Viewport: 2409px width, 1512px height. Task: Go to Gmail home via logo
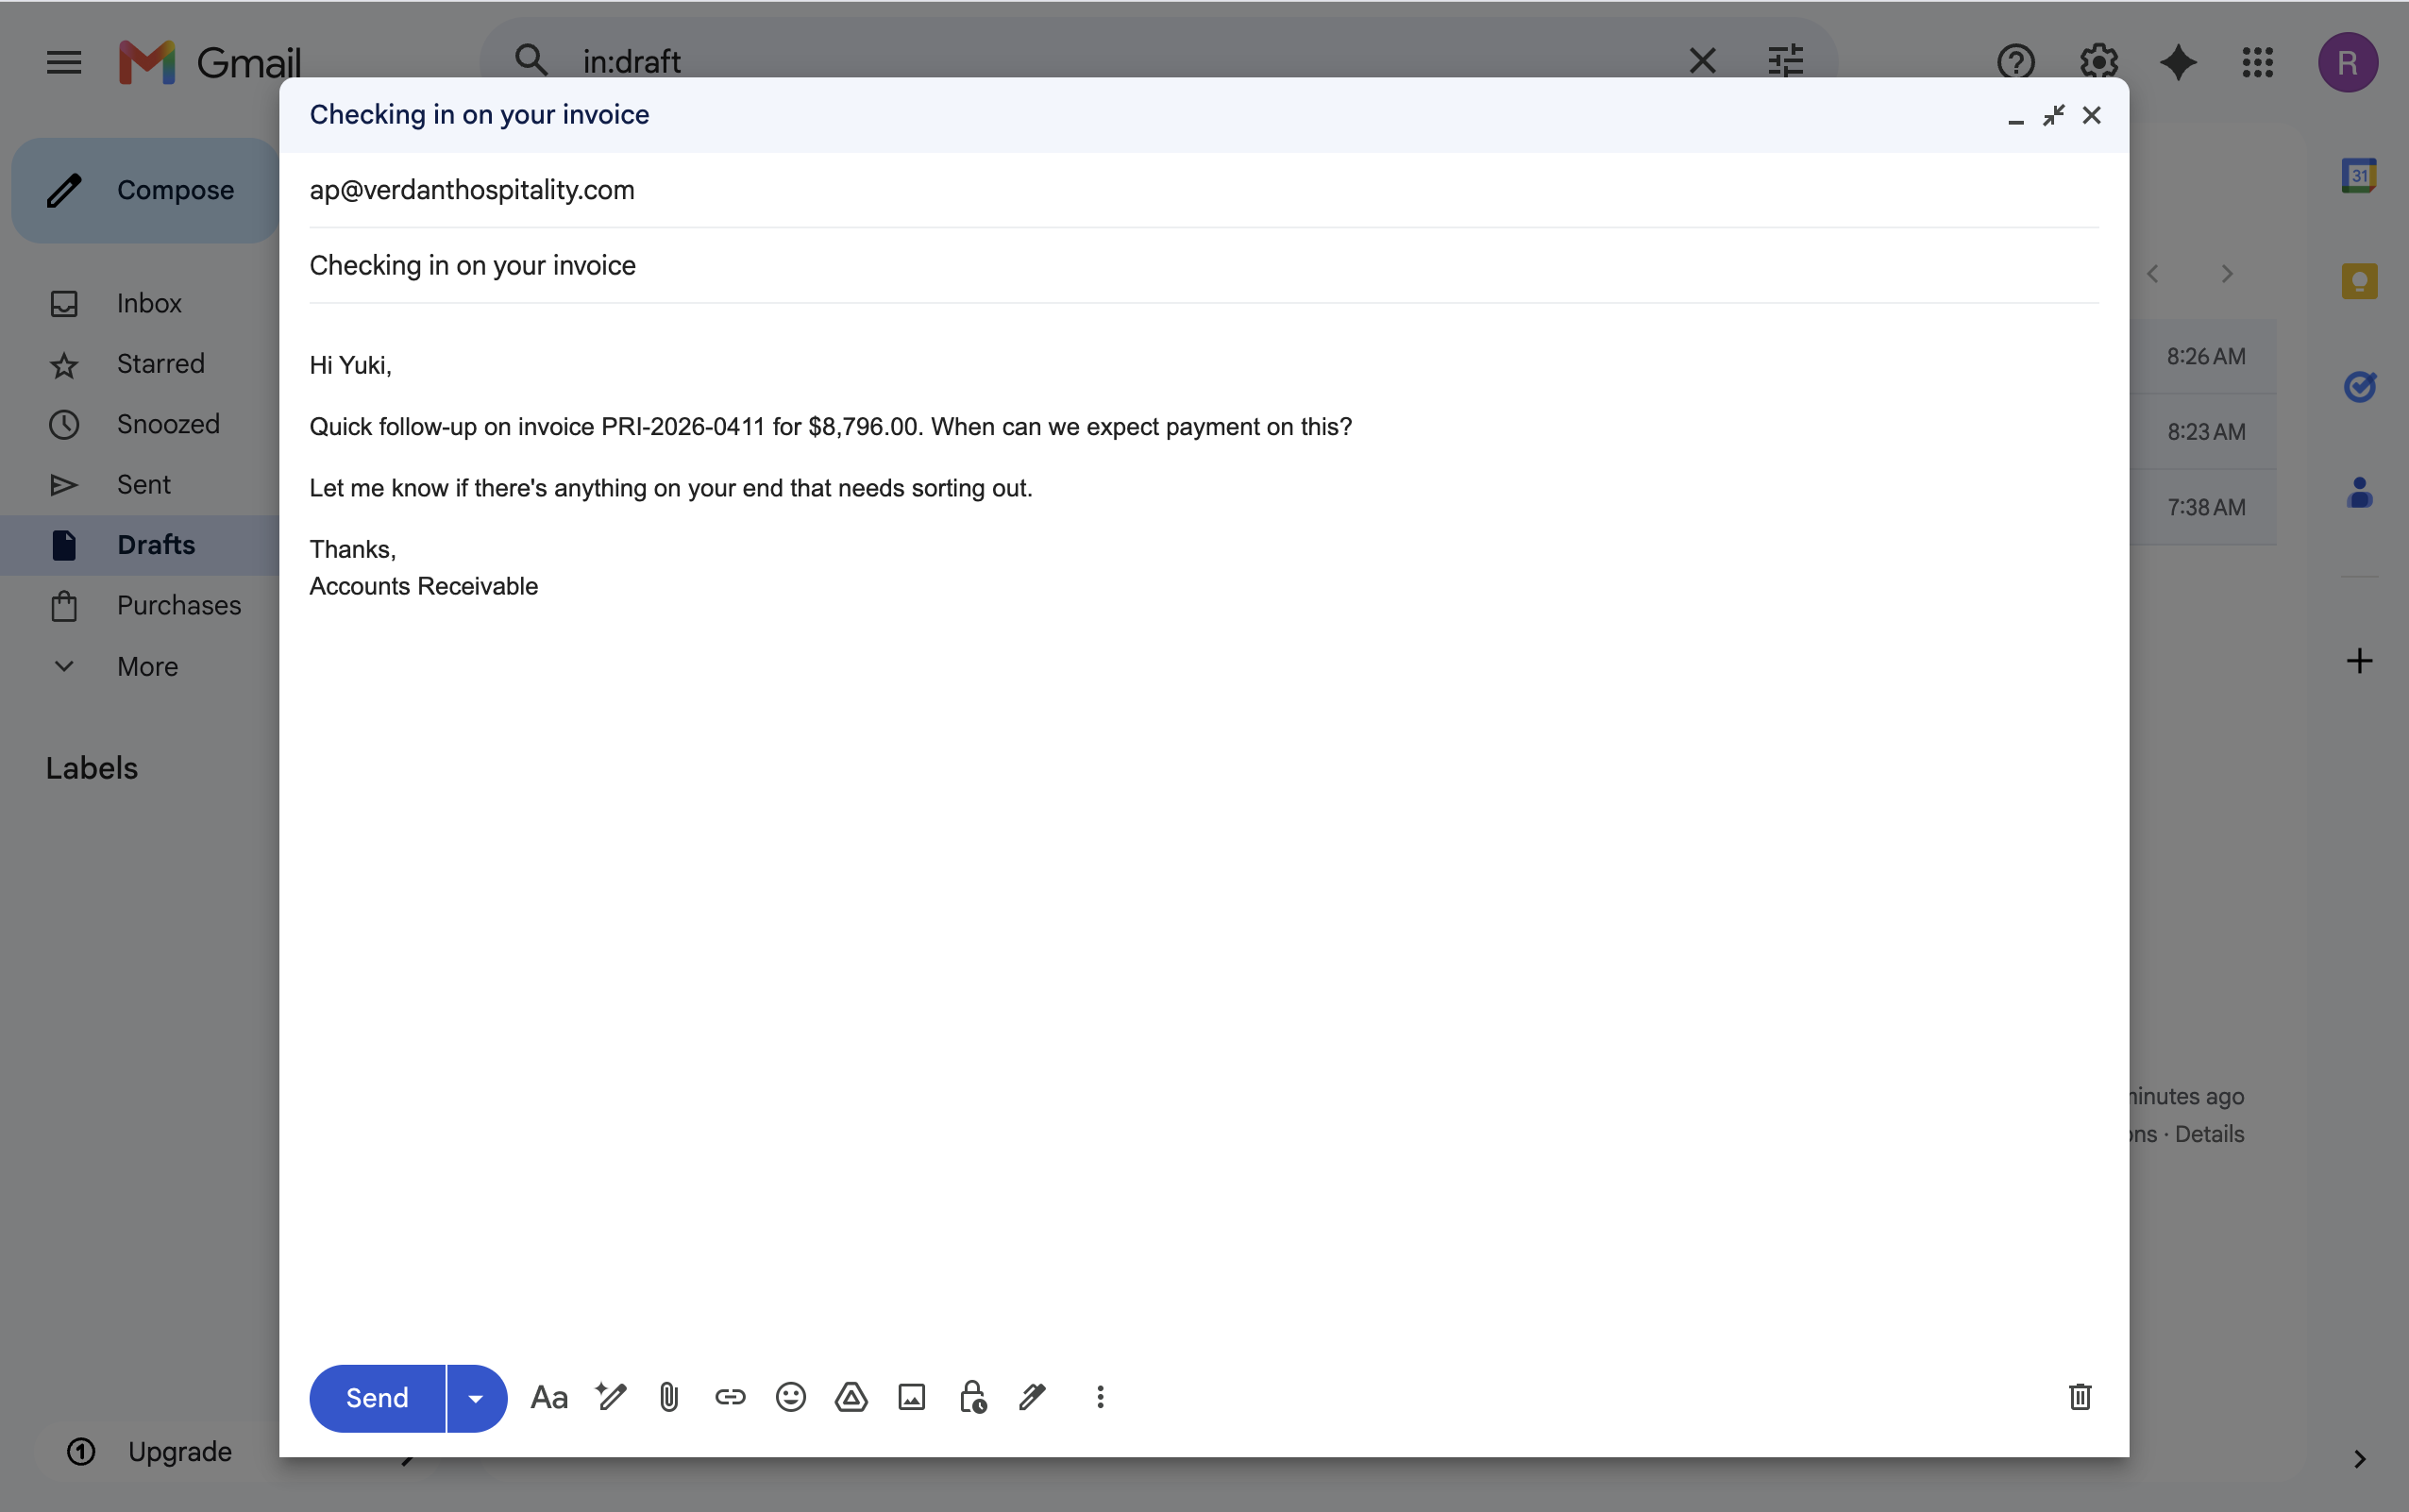[x=210, y=62]
